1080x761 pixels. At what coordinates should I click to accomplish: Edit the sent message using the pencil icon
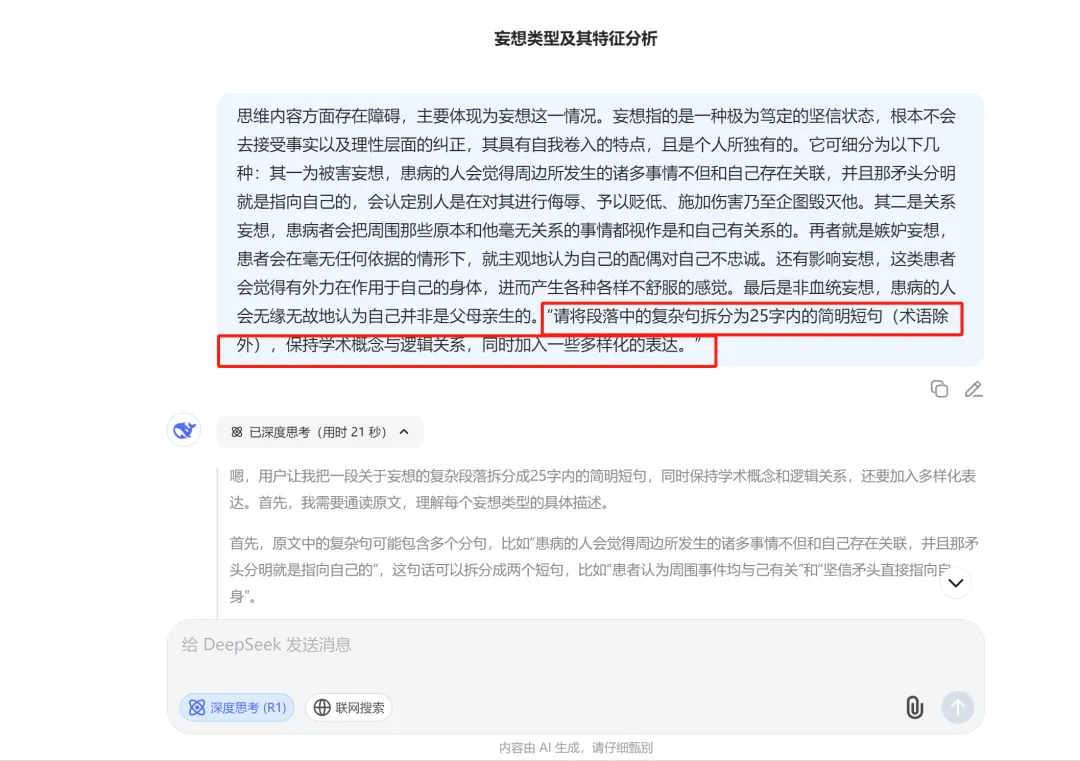click(x=973, y=389)
